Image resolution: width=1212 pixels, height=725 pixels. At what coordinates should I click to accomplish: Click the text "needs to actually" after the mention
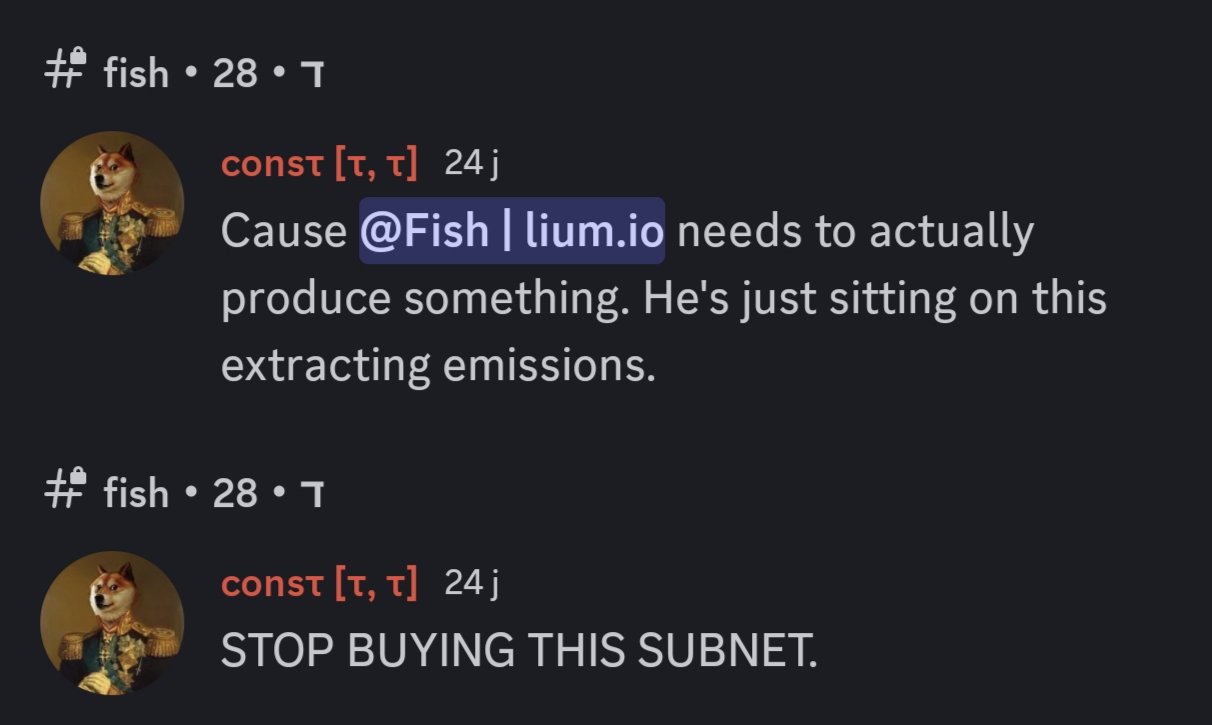pos(855,232)
